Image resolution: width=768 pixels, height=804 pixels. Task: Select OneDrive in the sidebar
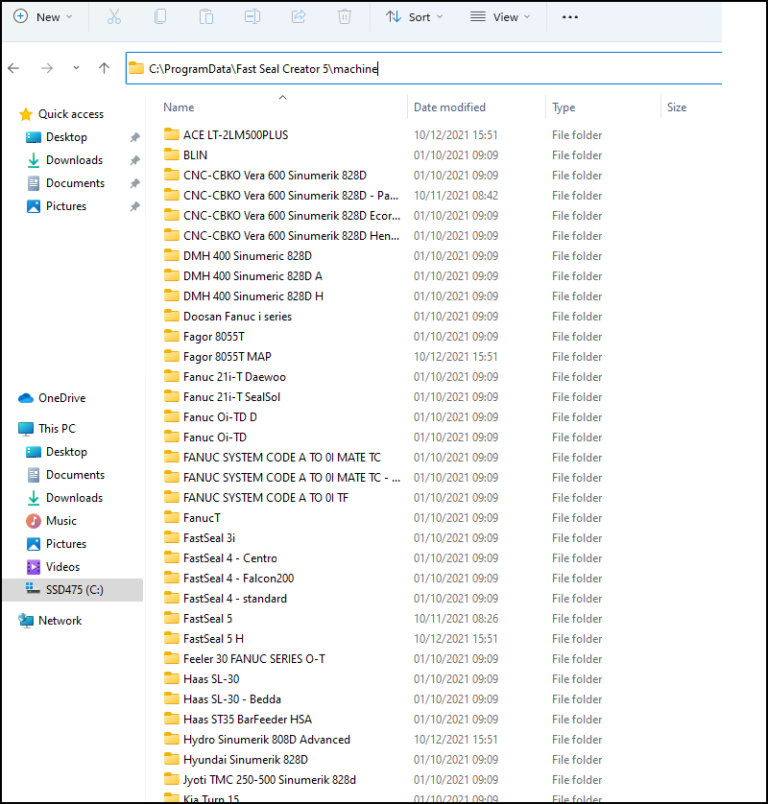[52, 398]
